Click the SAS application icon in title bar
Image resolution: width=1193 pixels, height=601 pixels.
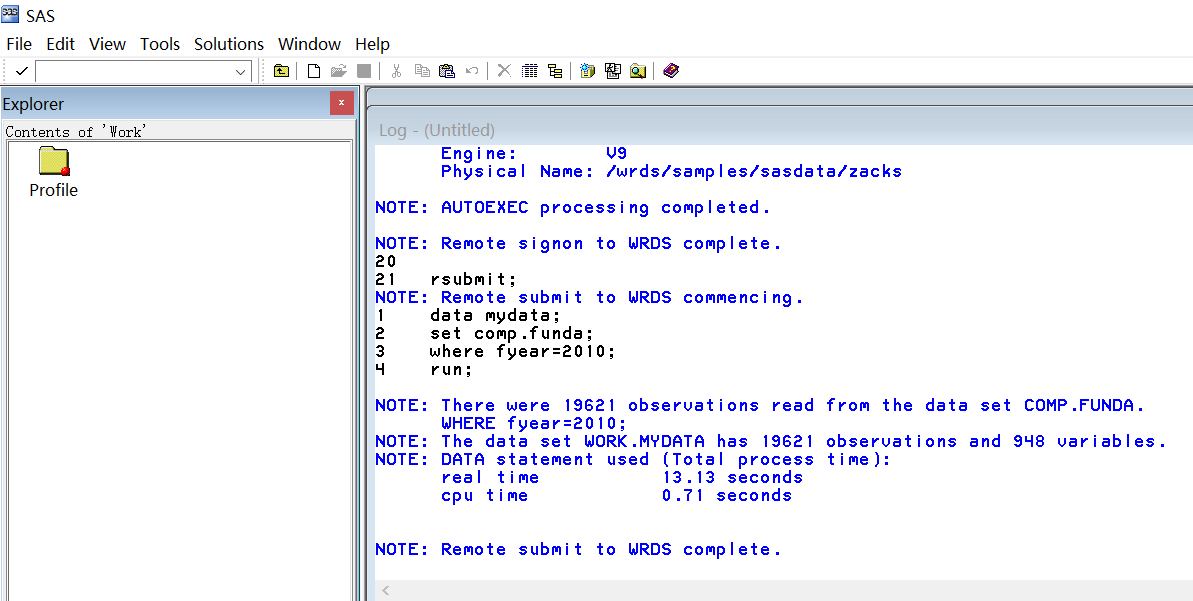coord(11,14)
